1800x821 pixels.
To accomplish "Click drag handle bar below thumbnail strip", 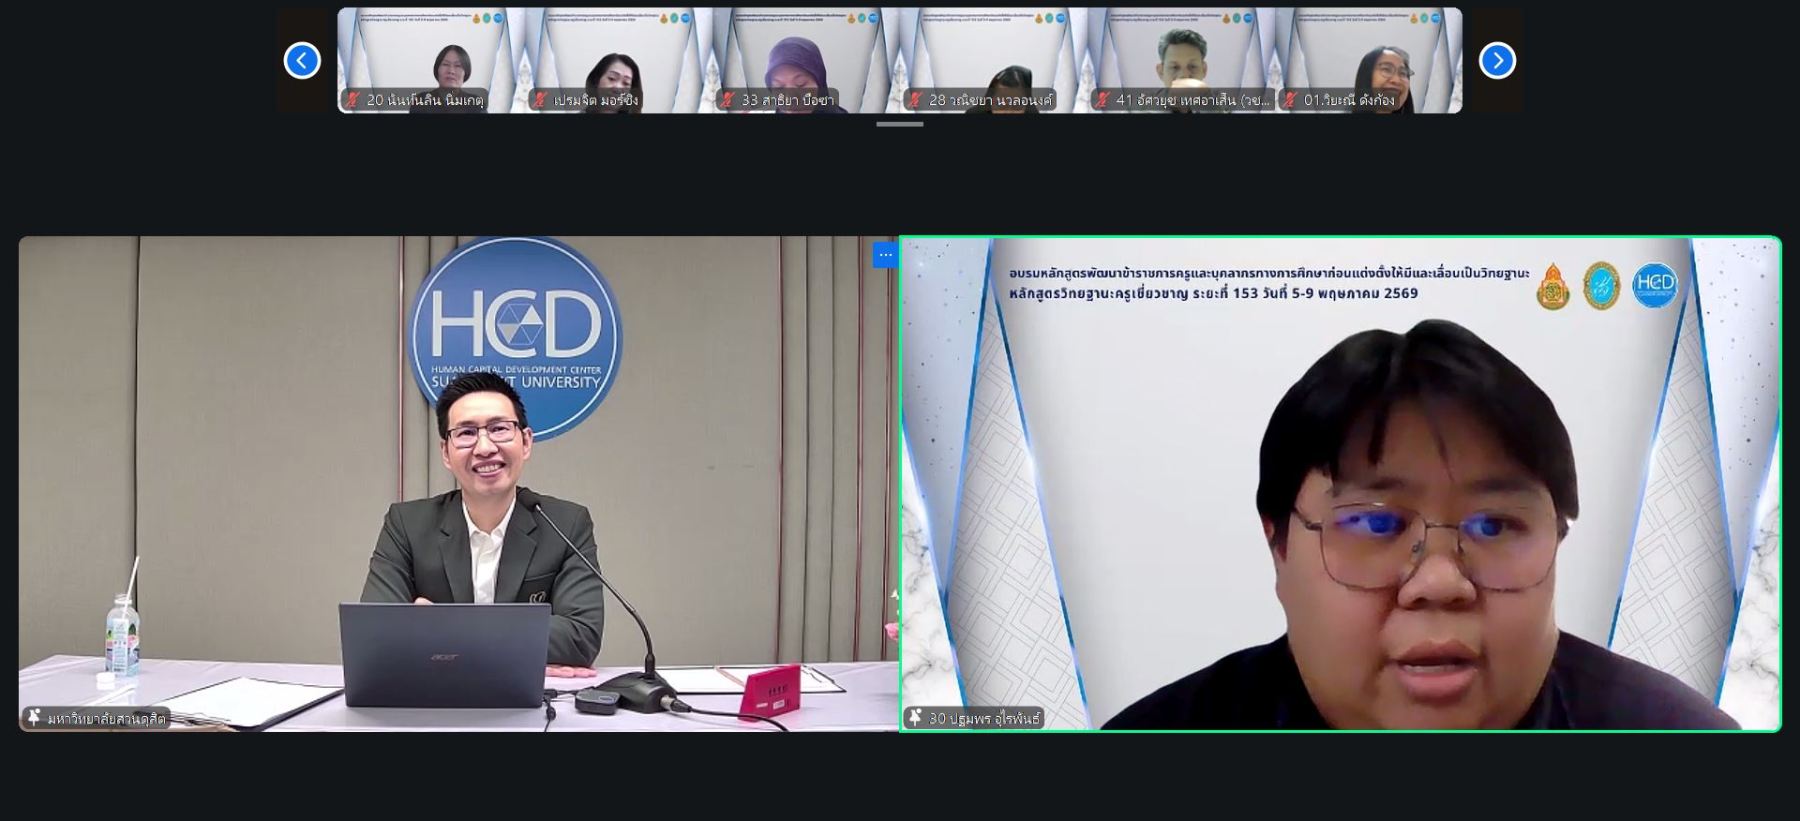I will point(900,124).
